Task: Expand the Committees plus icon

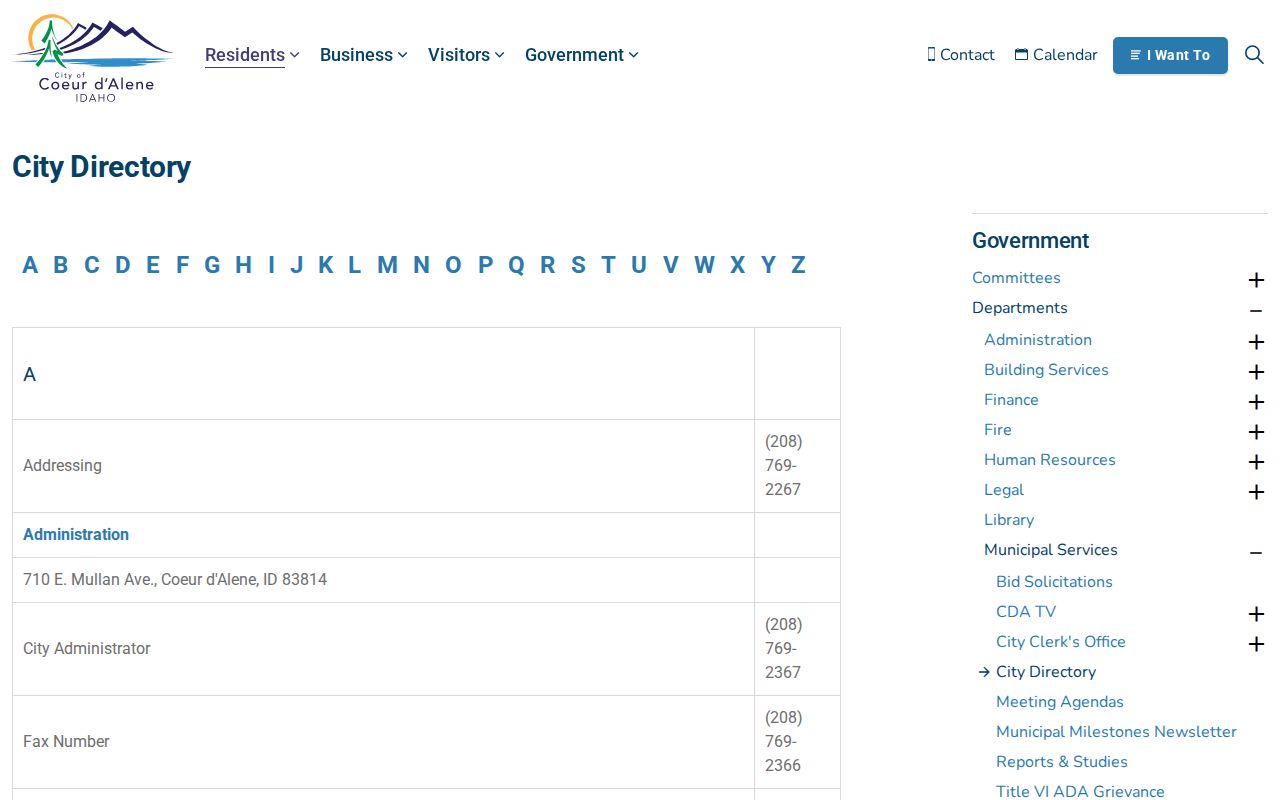Action: click(1256, 280)
